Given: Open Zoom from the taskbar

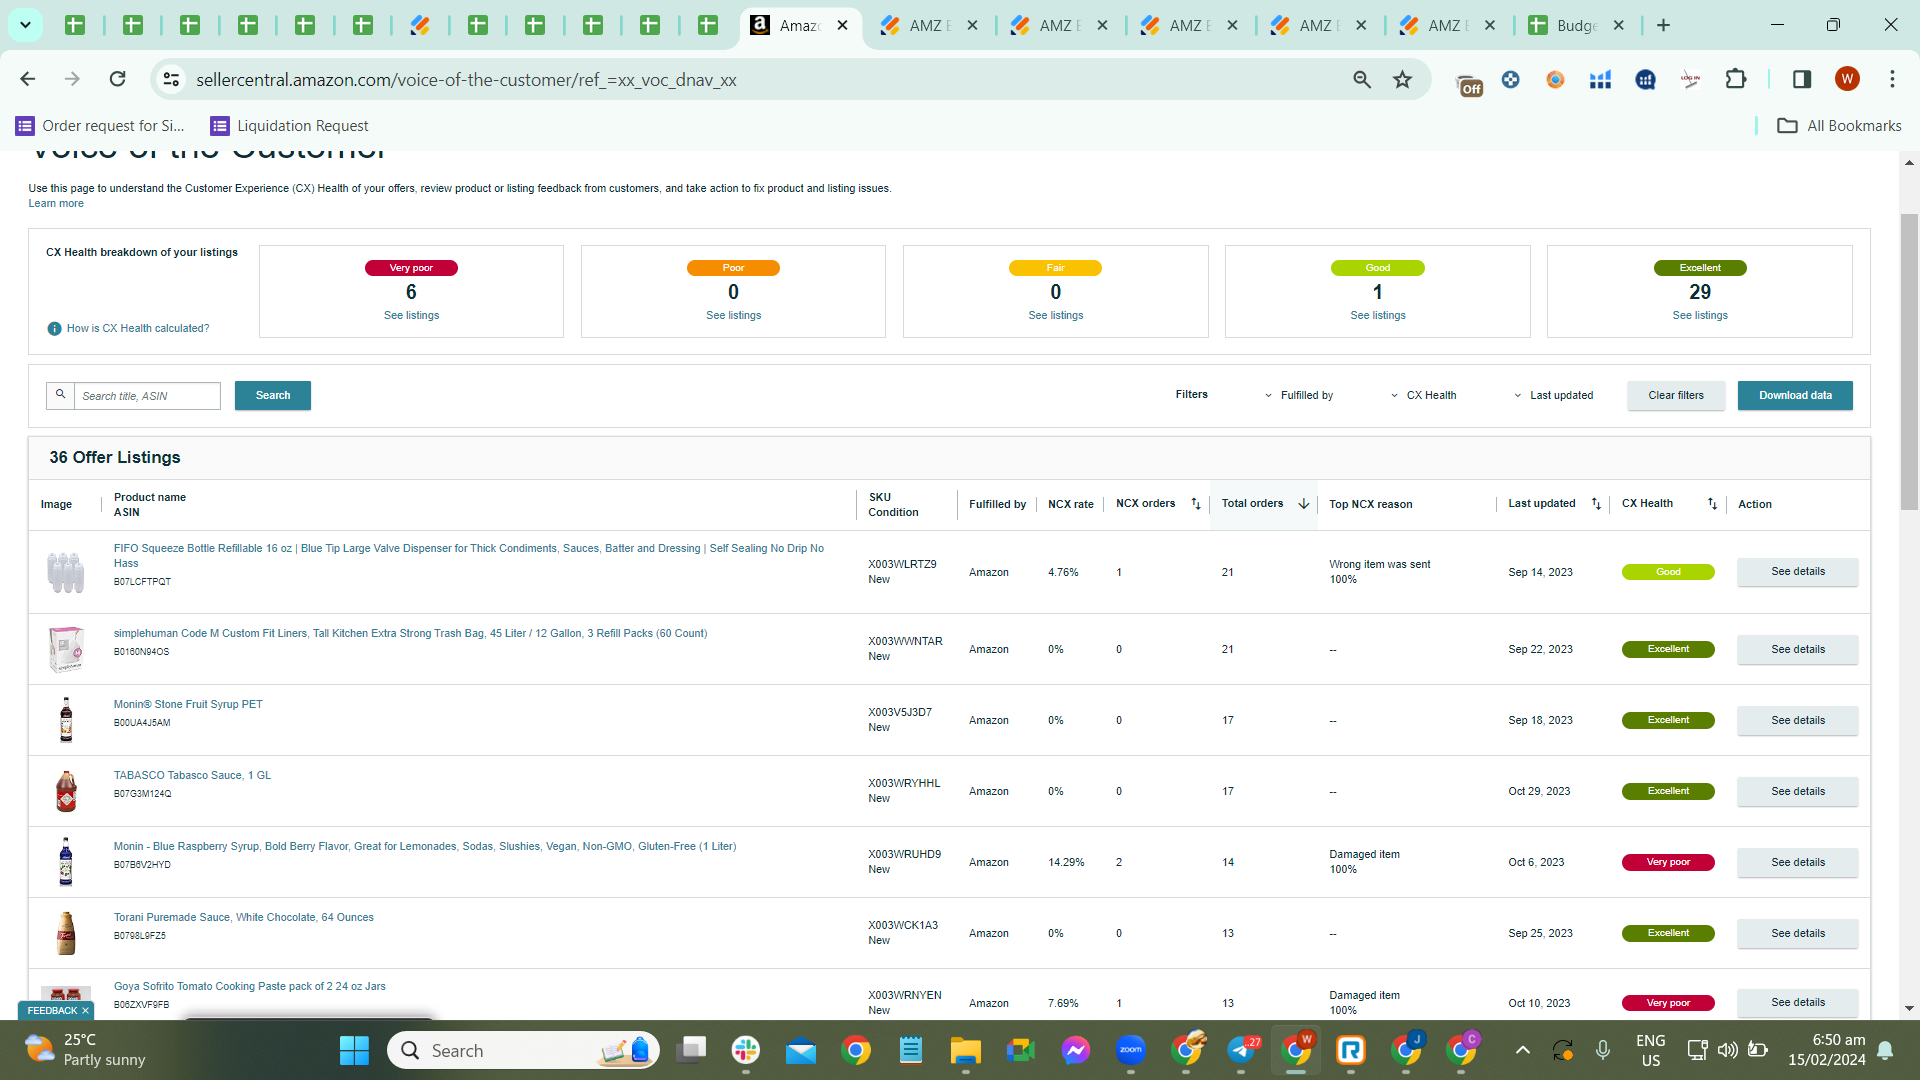Looking at the screenshot, I should point(1131,1050).
